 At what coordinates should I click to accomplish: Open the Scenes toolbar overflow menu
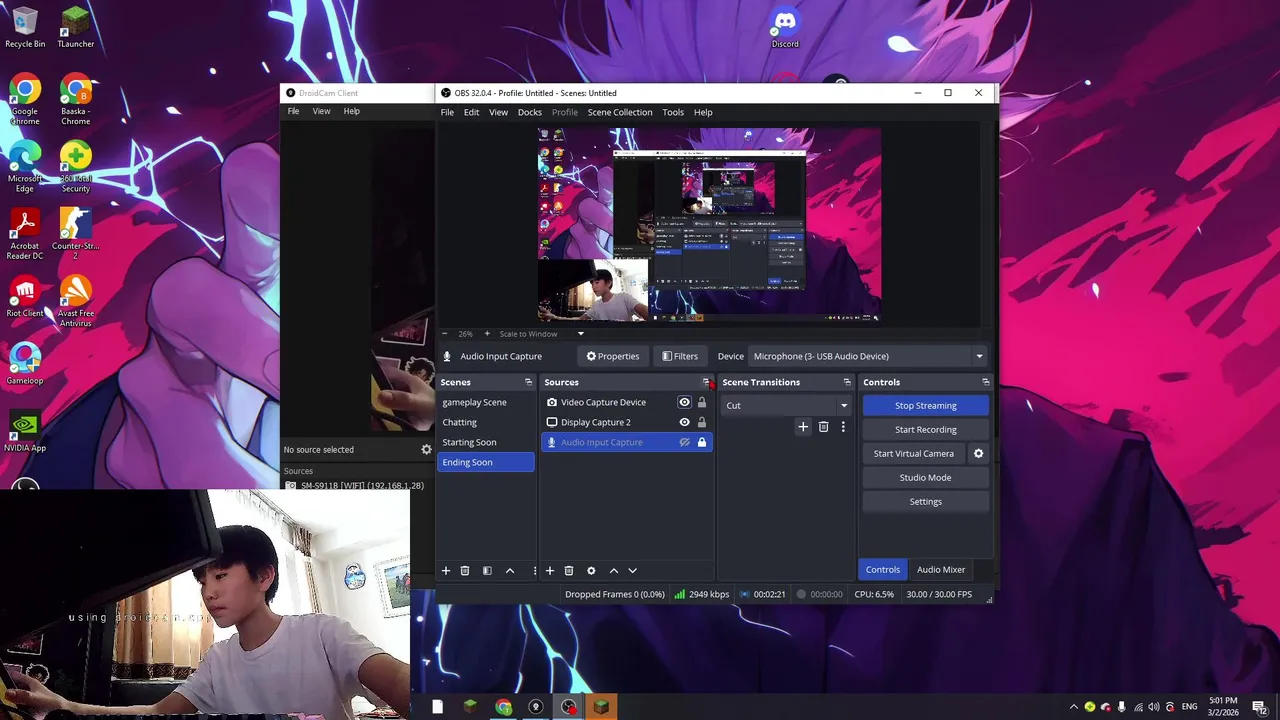(535, 570)
